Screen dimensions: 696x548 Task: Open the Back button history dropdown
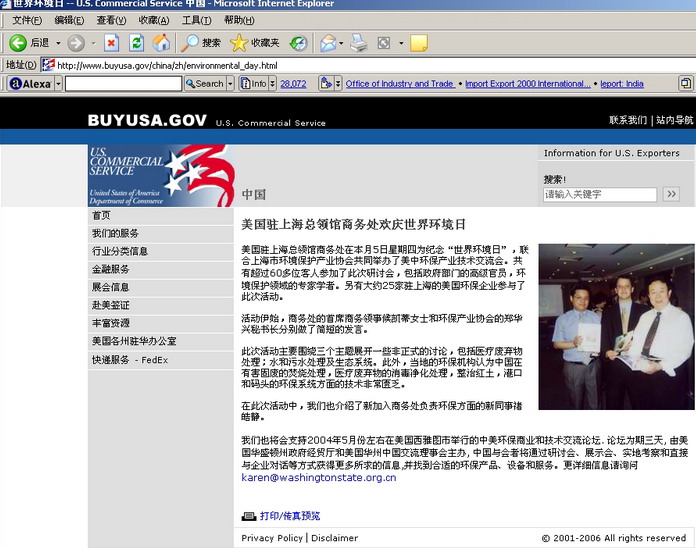pos(58,43)
